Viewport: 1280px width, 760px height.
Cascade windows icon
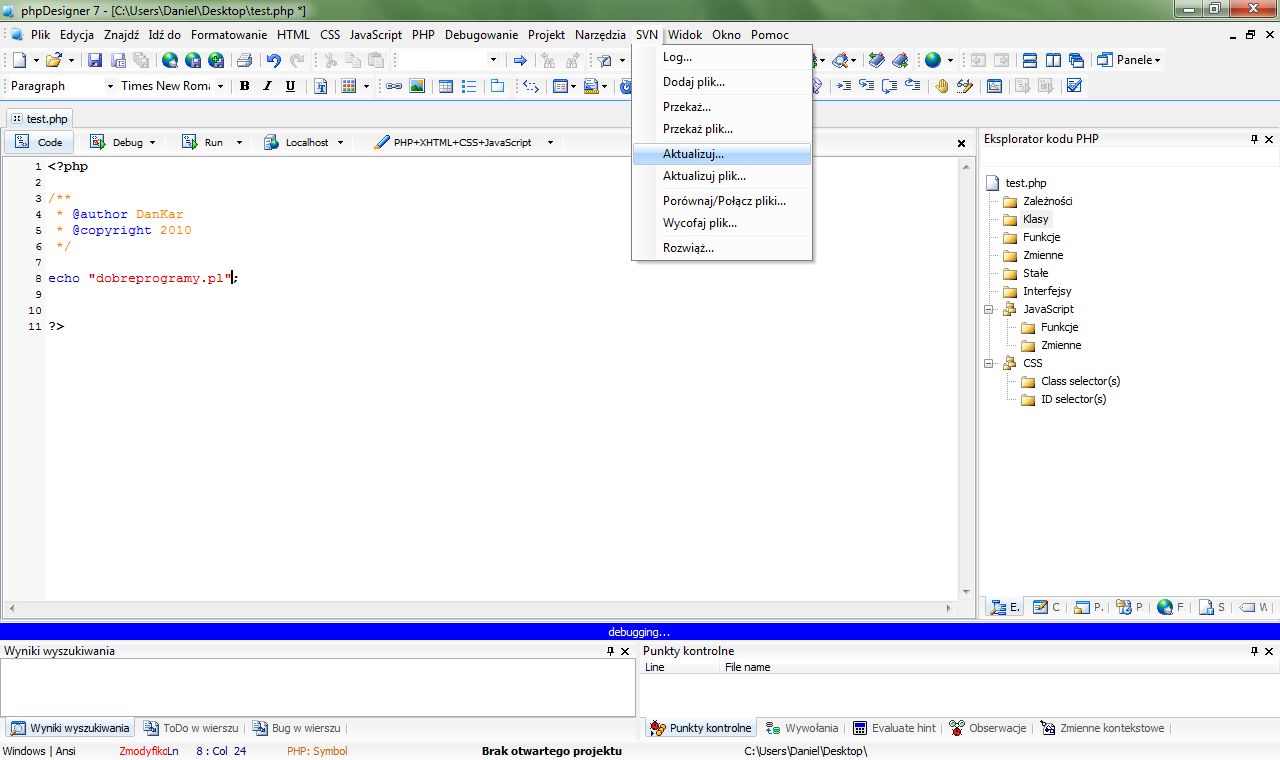1077,60
